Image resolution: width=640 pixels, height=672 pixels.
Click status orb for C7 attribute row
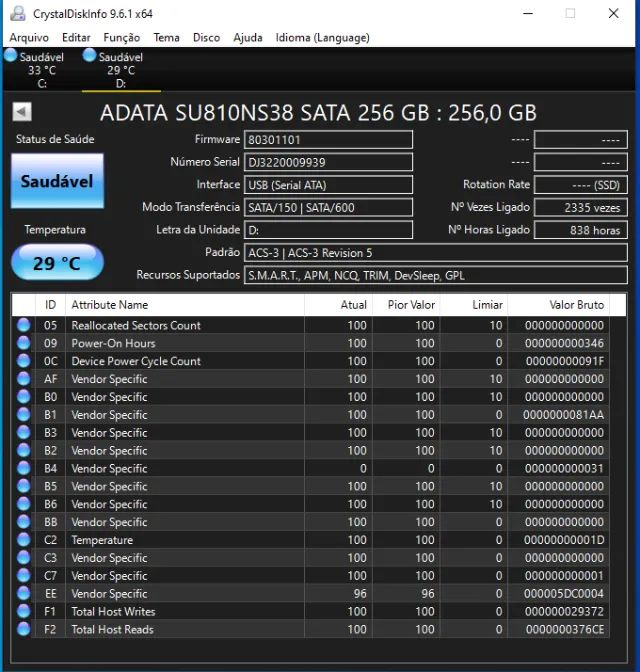24,575
